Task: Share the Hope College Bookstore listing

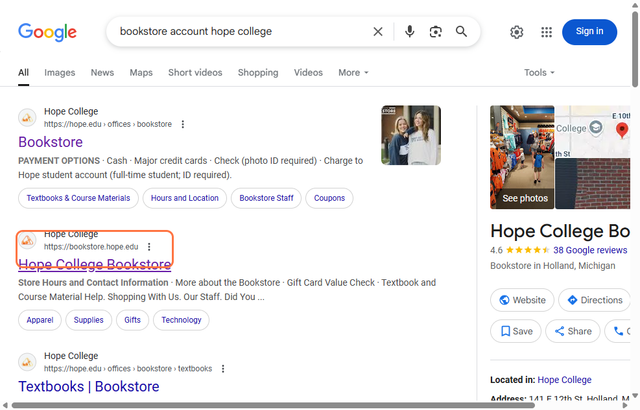Action: click(573, 331)
